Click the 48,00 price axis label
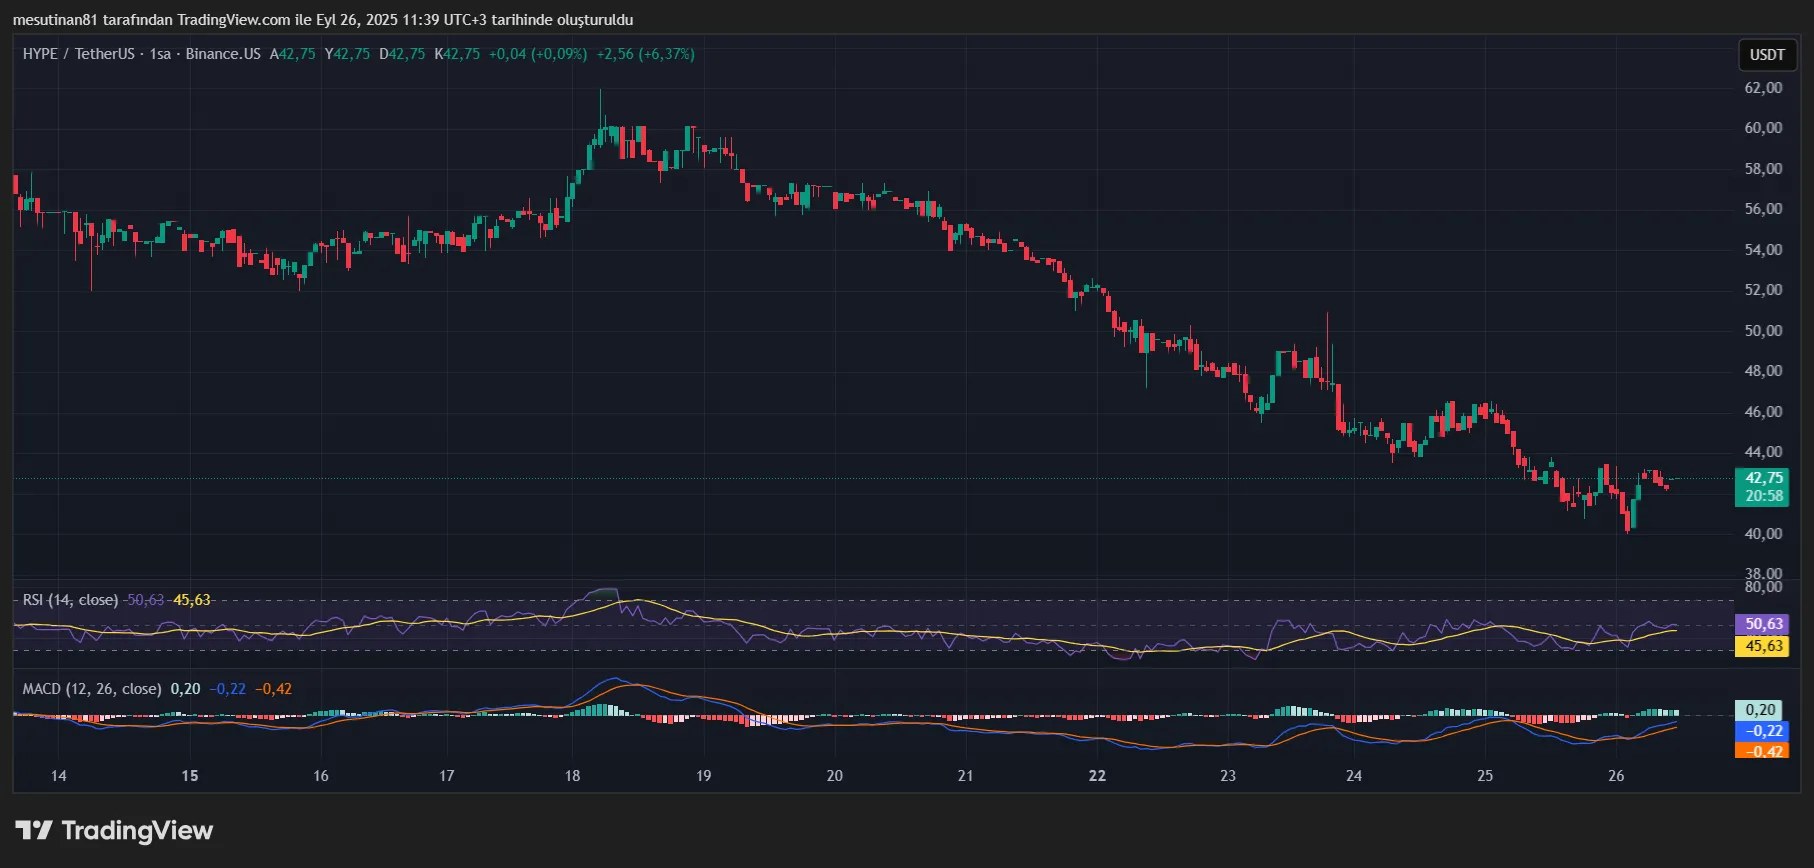The height and width of the screenshot is (868, 1814). tap(1763, 371)
